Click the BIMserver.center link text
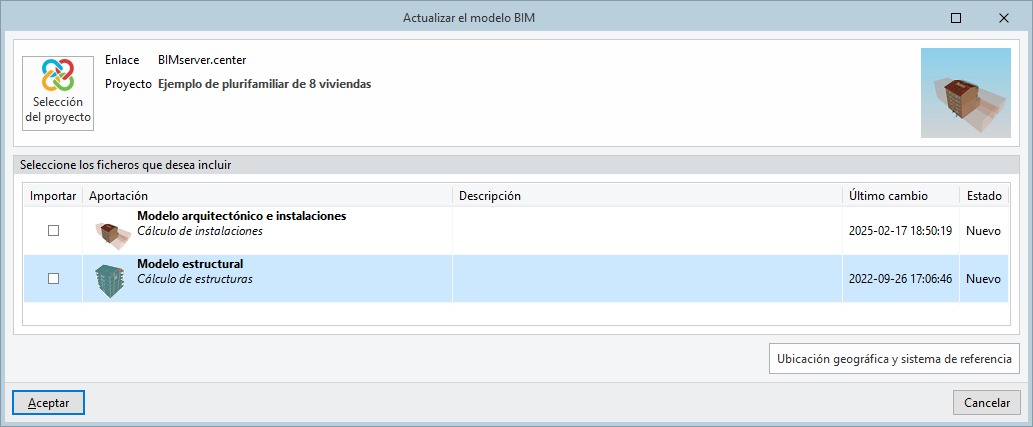 pyautogui.click(x=202, y=60)
